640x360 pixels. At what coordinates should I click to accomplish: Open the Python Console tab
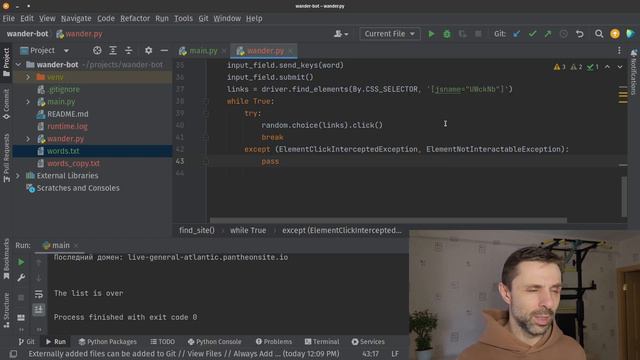[x=215, y=342]
